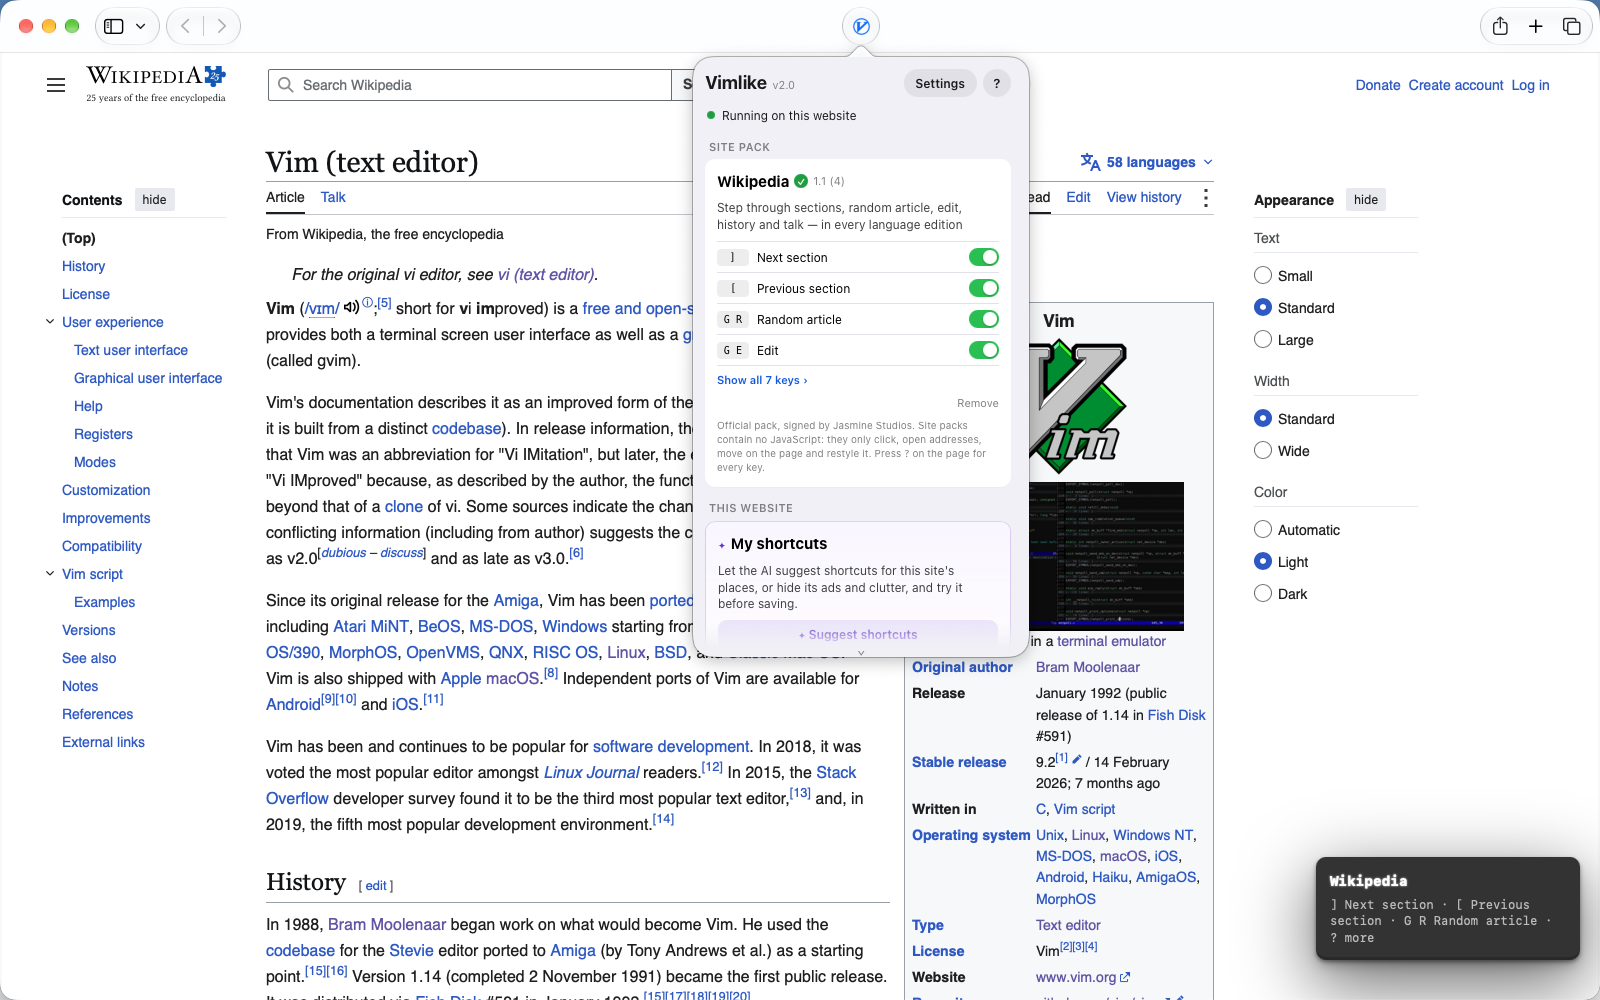Select the Small text size option
The image size is (1600, 1000).
(1263, 275)
